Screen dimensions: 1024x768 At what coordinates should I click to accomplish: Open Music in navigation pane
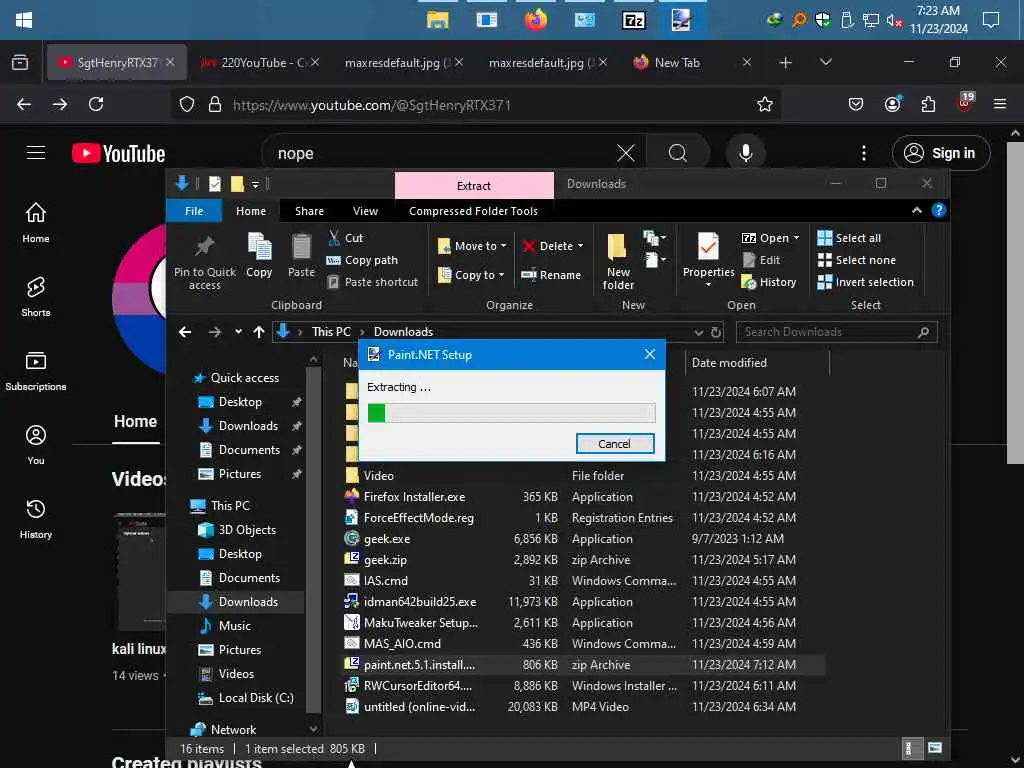[234, 626]
